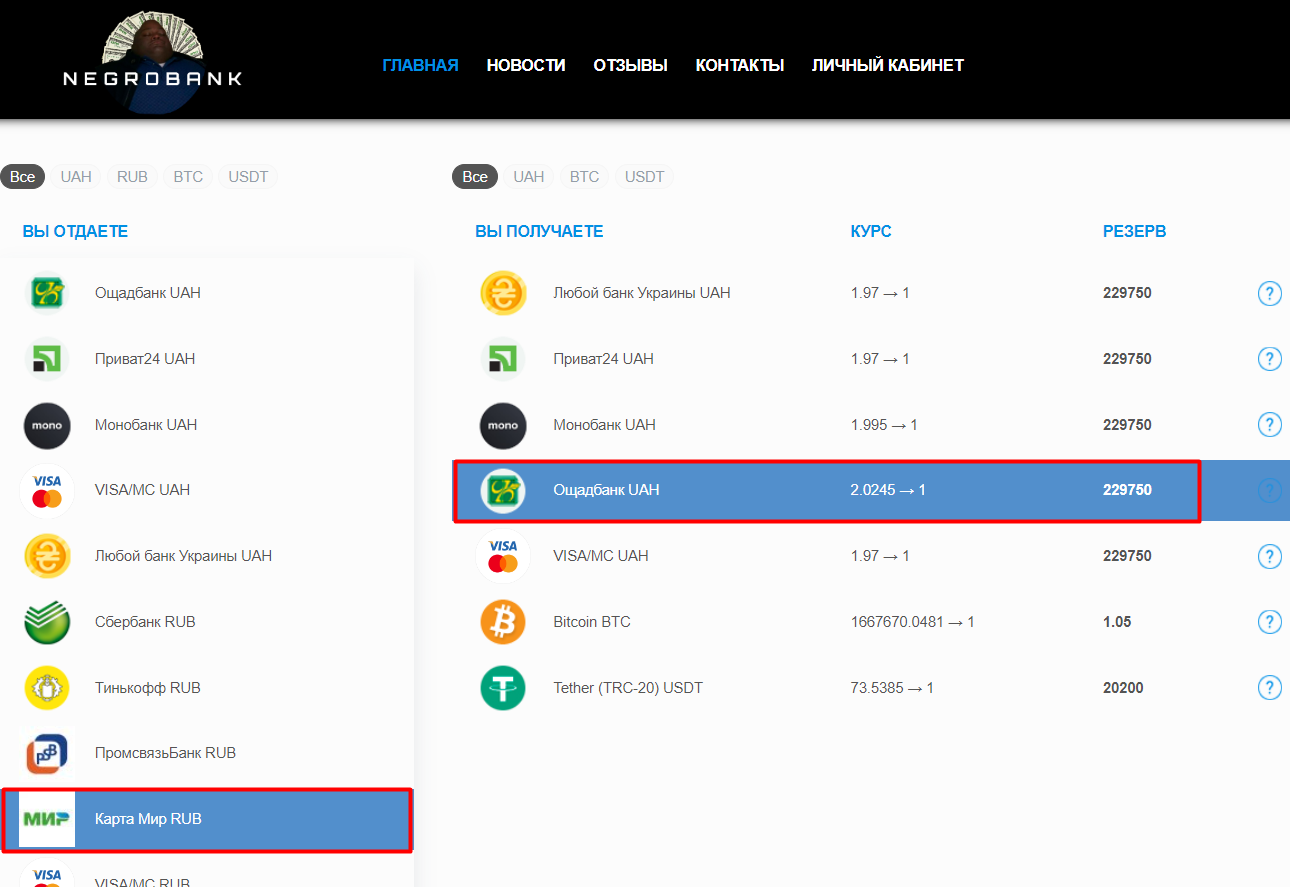Click VISA/MC icon in receive column
1290x887 pixels.
click(503, 556)
